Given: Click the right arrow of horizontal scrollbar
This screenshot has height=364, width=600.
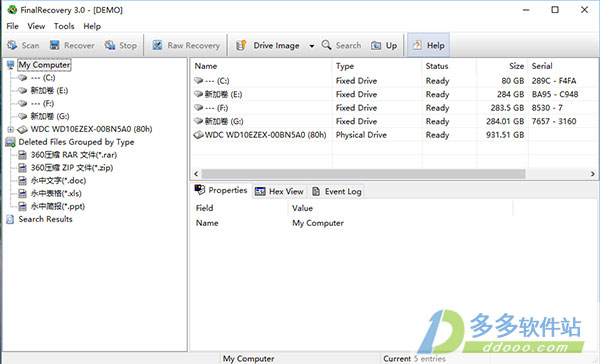Looking at the screenshot, I should tap(593, 174).
